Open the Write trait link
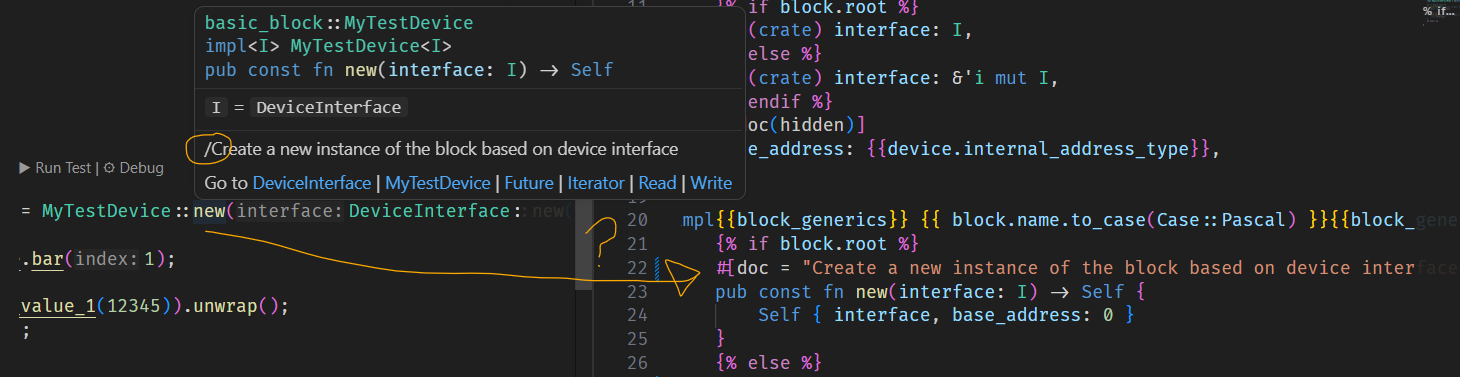Screen dimensions: 1460x377 pos(711,183)
